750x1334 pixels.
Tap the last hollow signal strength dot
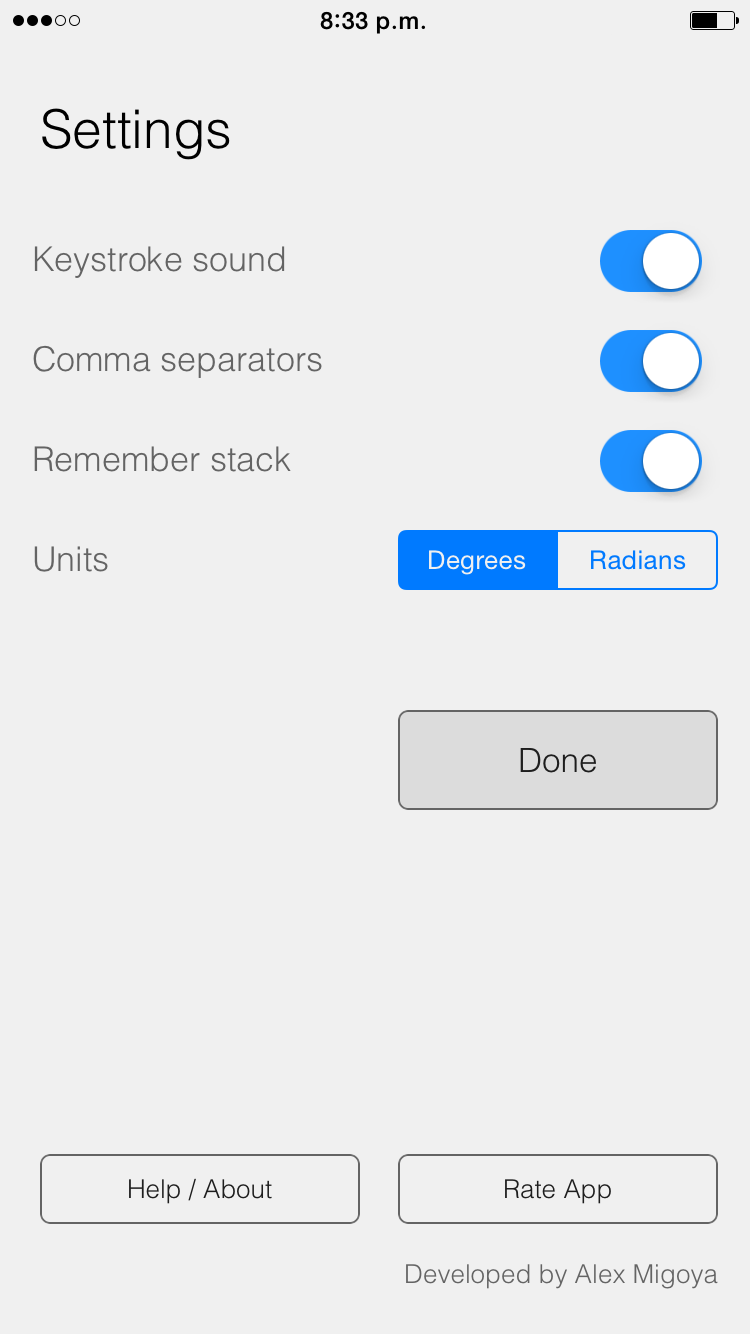point(74,21)
